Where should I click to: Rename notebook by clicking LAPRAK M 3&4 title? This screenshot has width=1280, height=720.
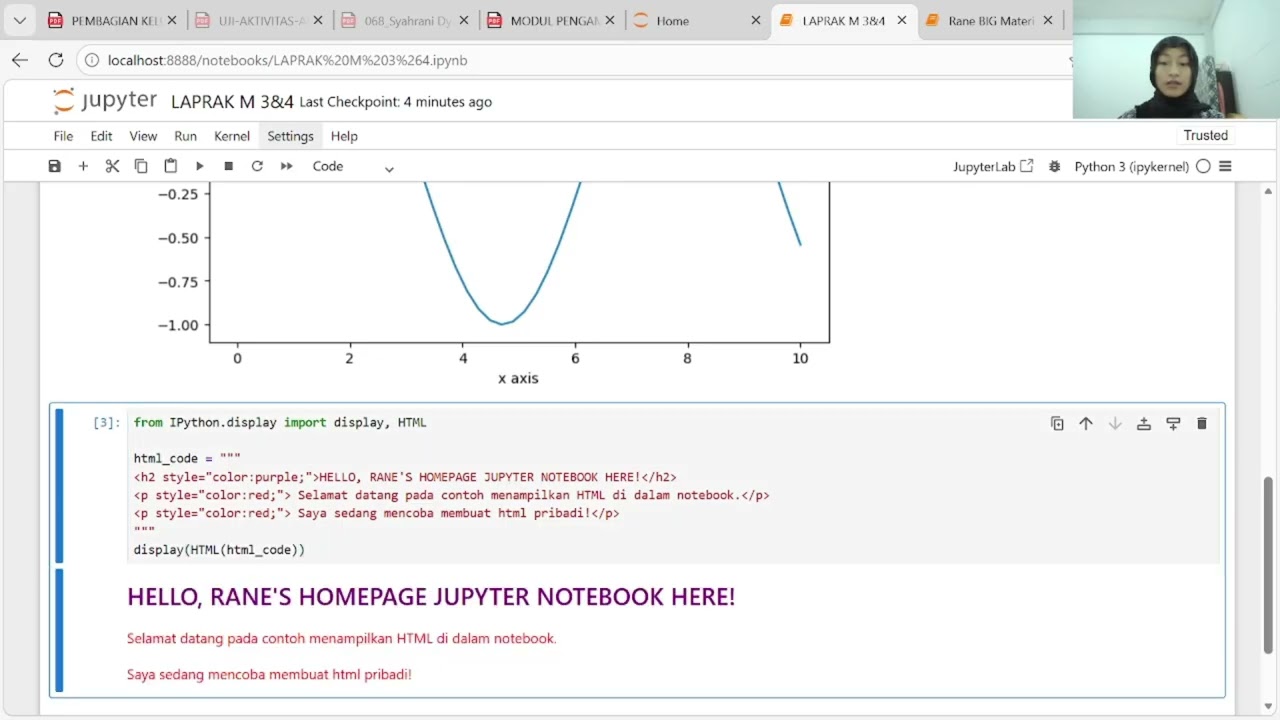[232, 102]
